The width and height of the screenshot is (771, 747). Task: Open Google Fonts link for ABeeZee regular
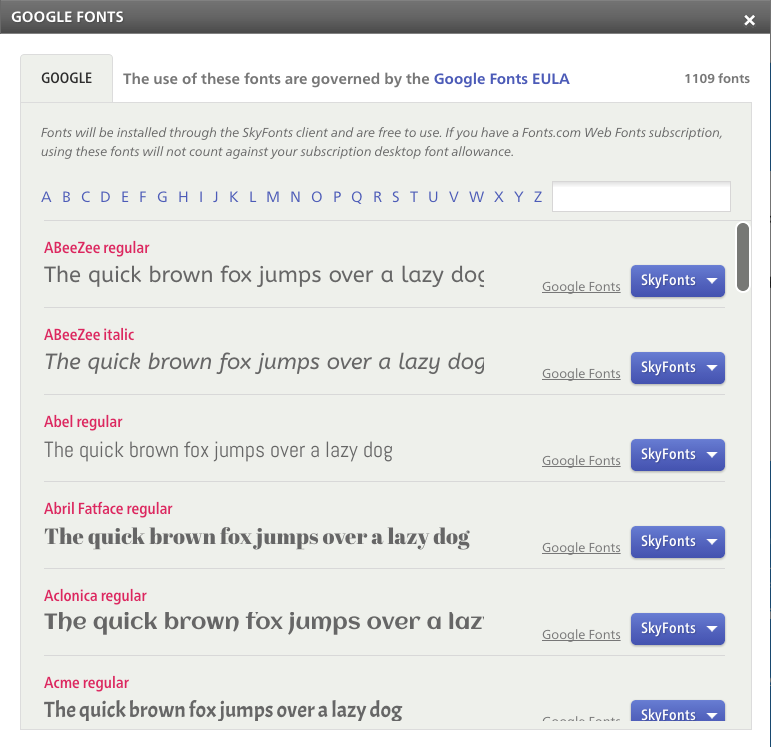(581, 287)
